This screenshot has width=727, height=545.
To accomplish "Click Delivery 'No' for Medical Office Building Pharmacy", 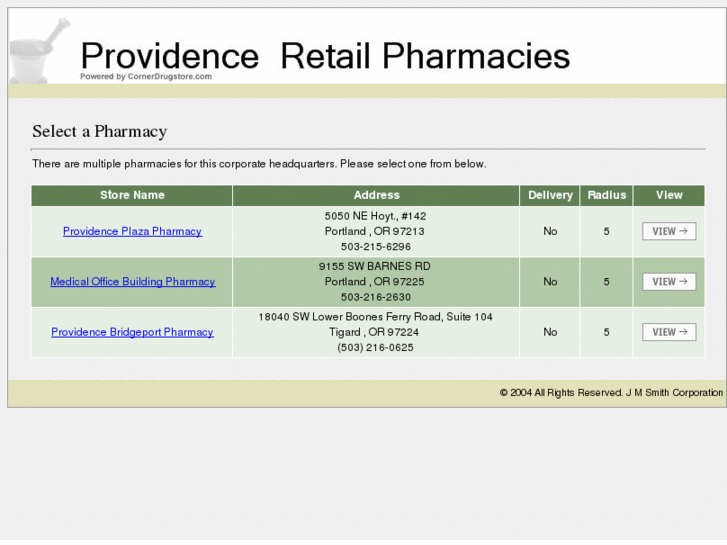I will (x=550, y=282).
